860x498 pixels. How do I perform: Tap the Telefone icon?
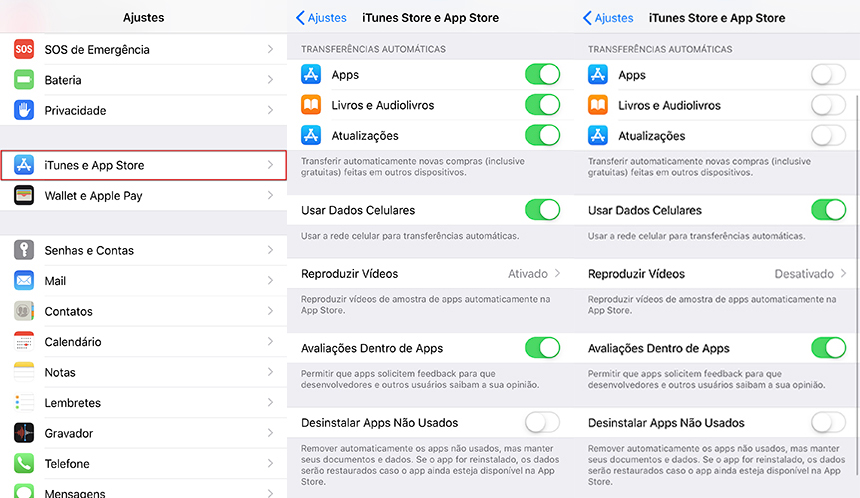pos(24,463)
